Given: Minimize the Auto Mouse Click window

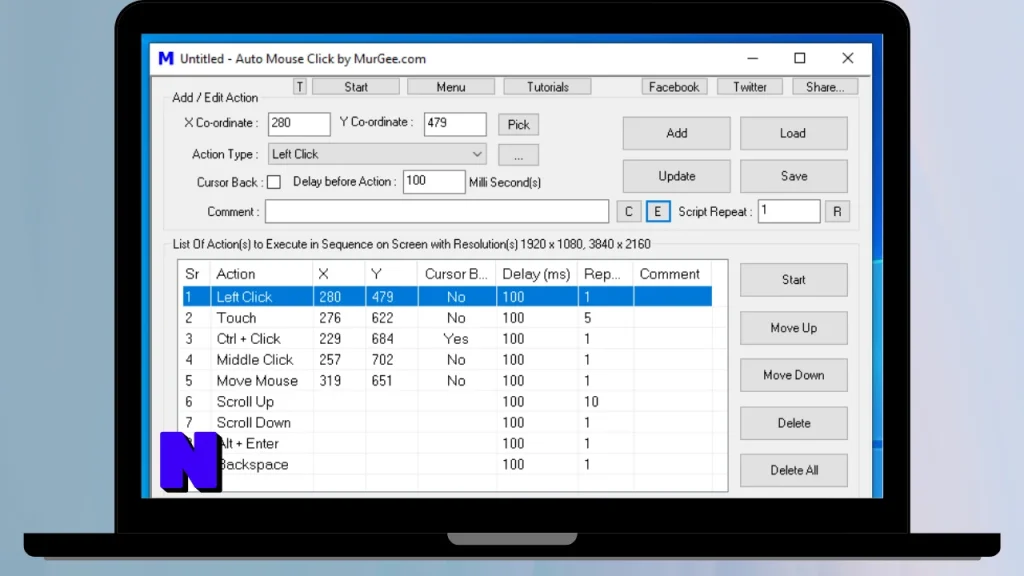Looking at the screenshot, I should pyautogui.click(x=753, y=58).
